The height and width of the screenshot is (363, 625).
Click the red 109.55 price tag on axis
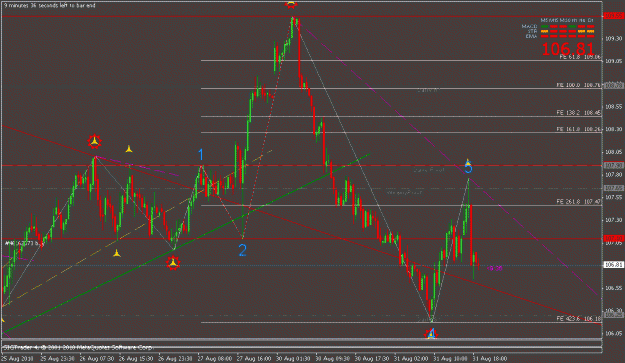pyautogui.click(x=614, y=16)
